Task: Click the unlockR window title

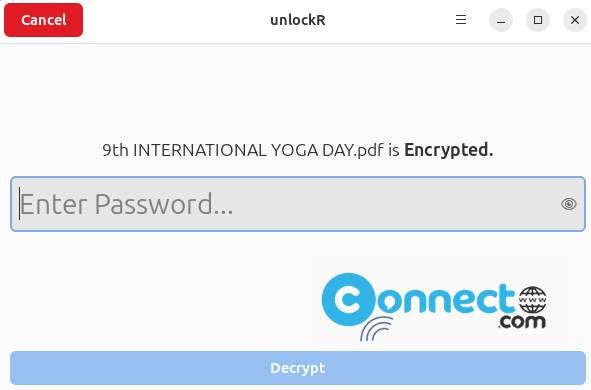Action: coord(298,20)
